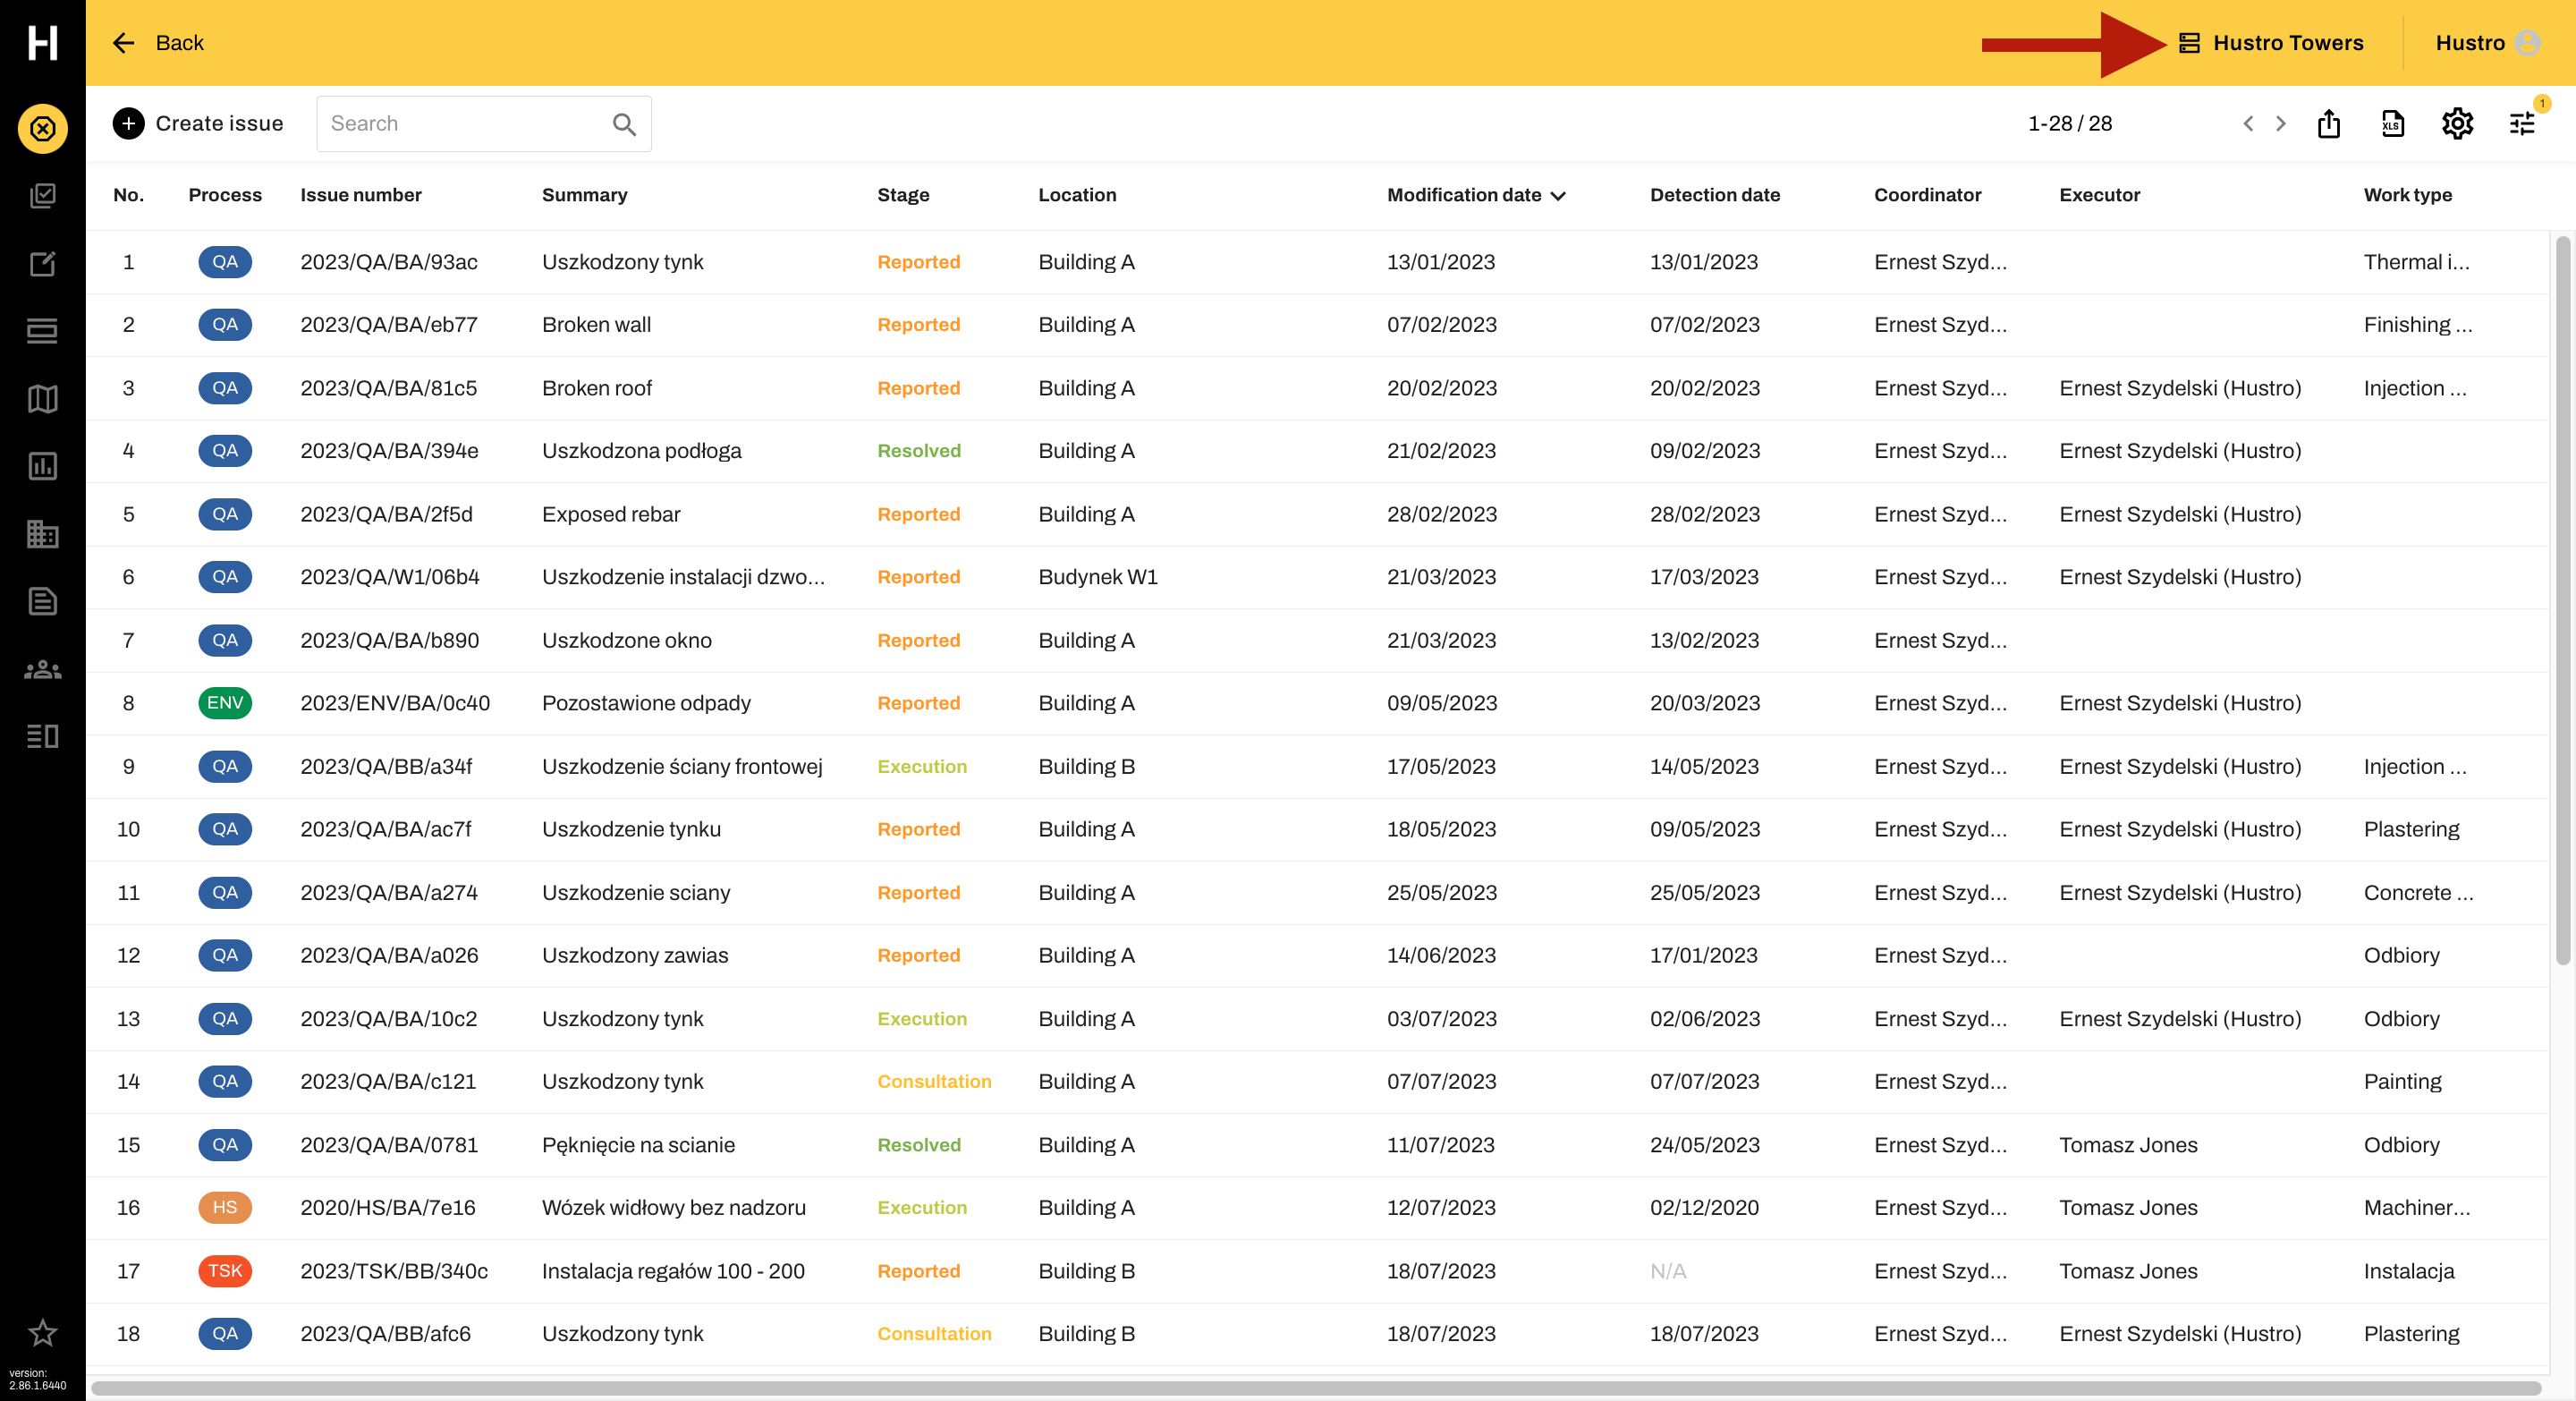The height and width of the screenshot is (1401, 2576).
Task: Click the 1-28 / 28 pagination count
Action: [2069, 123]
